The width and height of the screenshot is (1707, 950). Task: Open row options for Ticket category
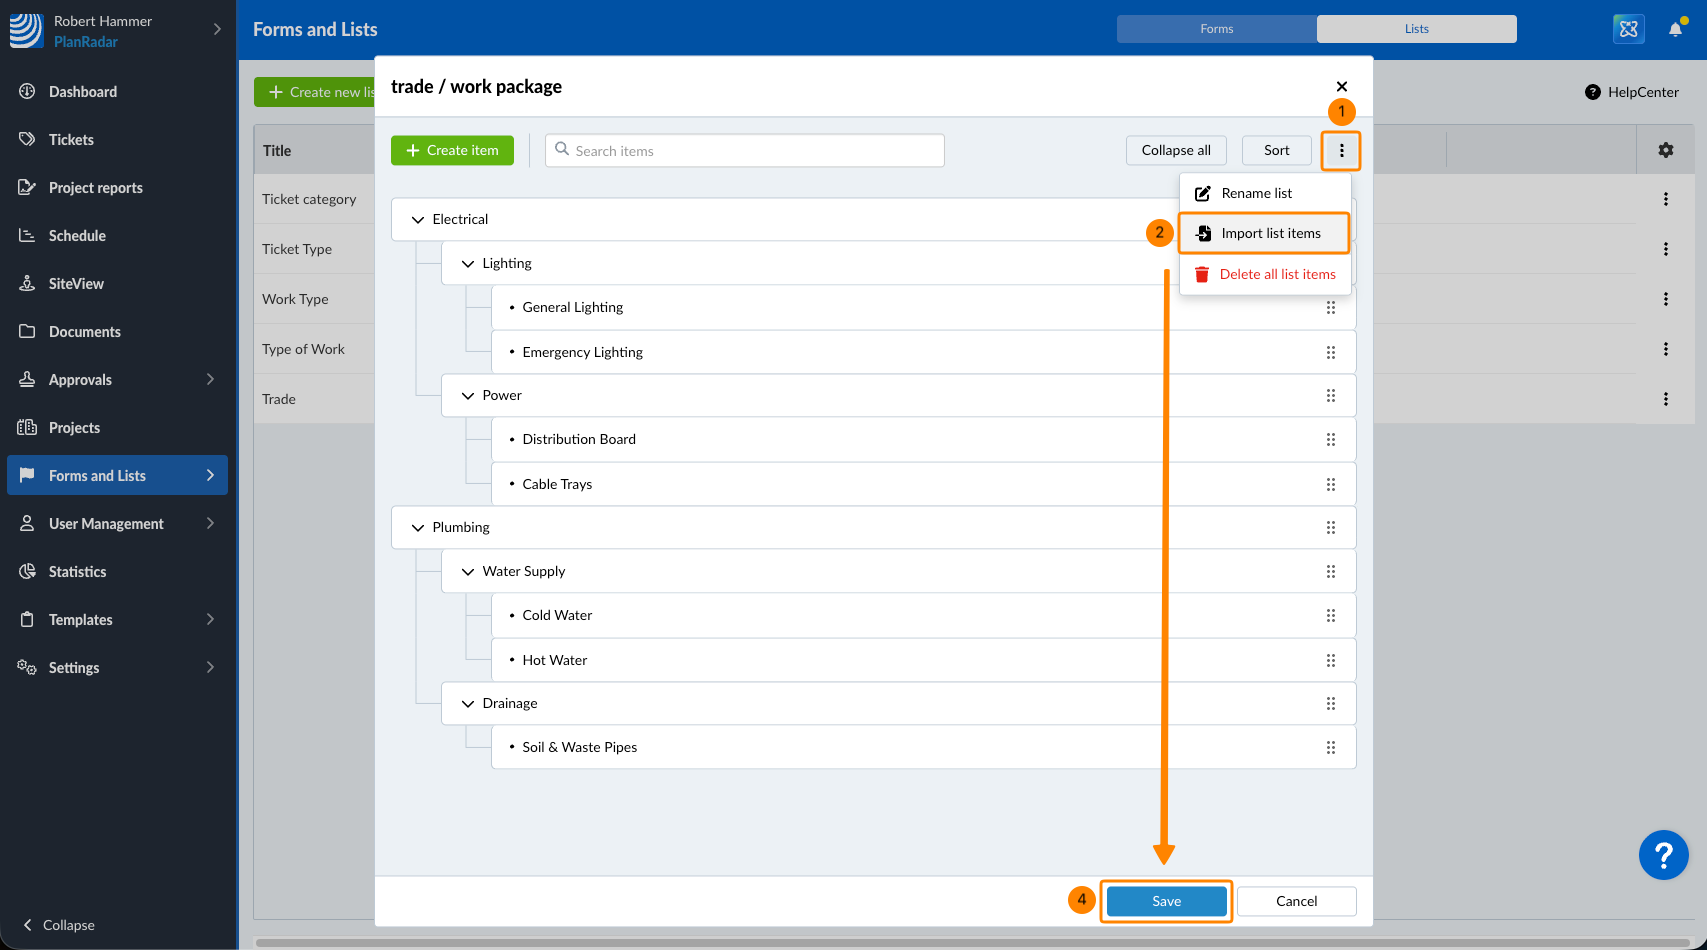tap(1665, 199)
